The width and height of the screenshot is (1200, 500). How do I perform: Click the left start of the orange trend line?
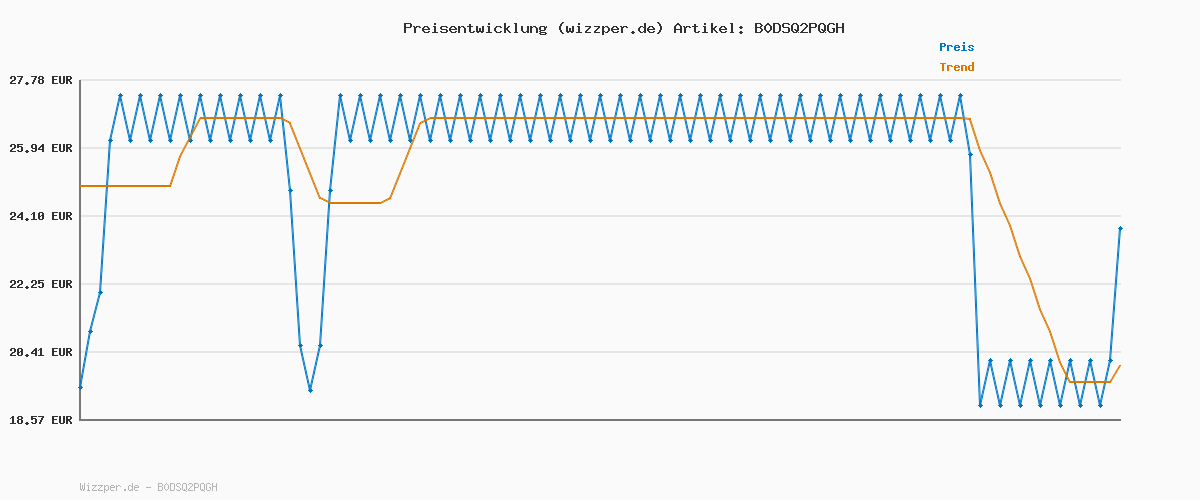(81, 186)
